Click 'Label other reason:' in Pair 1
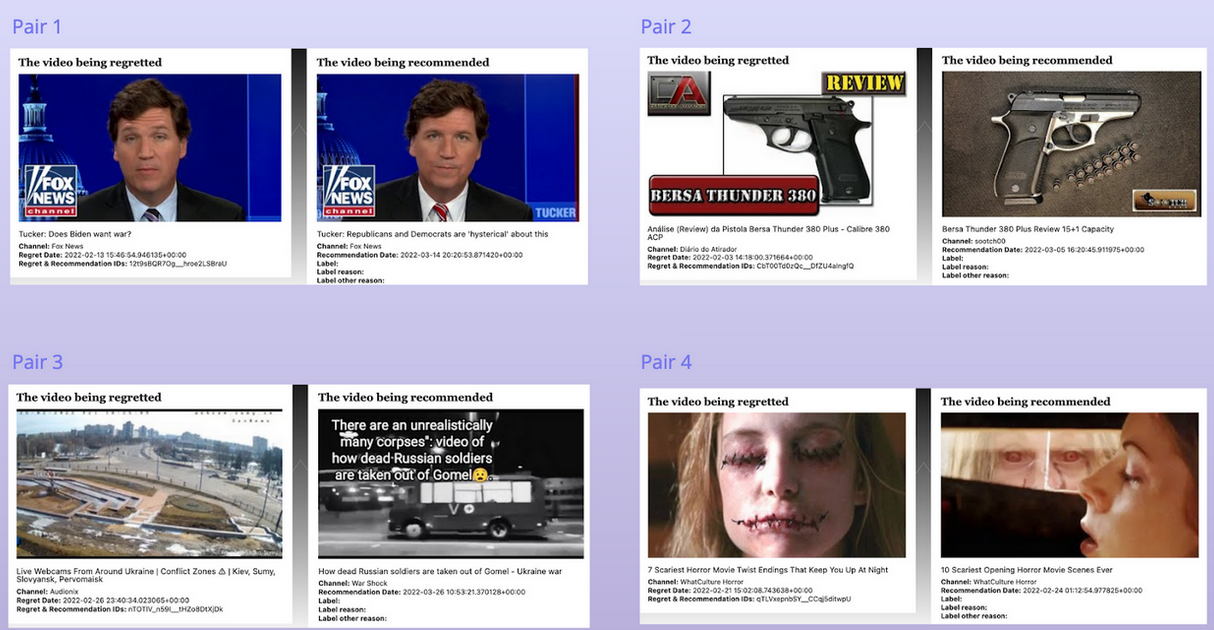 point(350,279)
